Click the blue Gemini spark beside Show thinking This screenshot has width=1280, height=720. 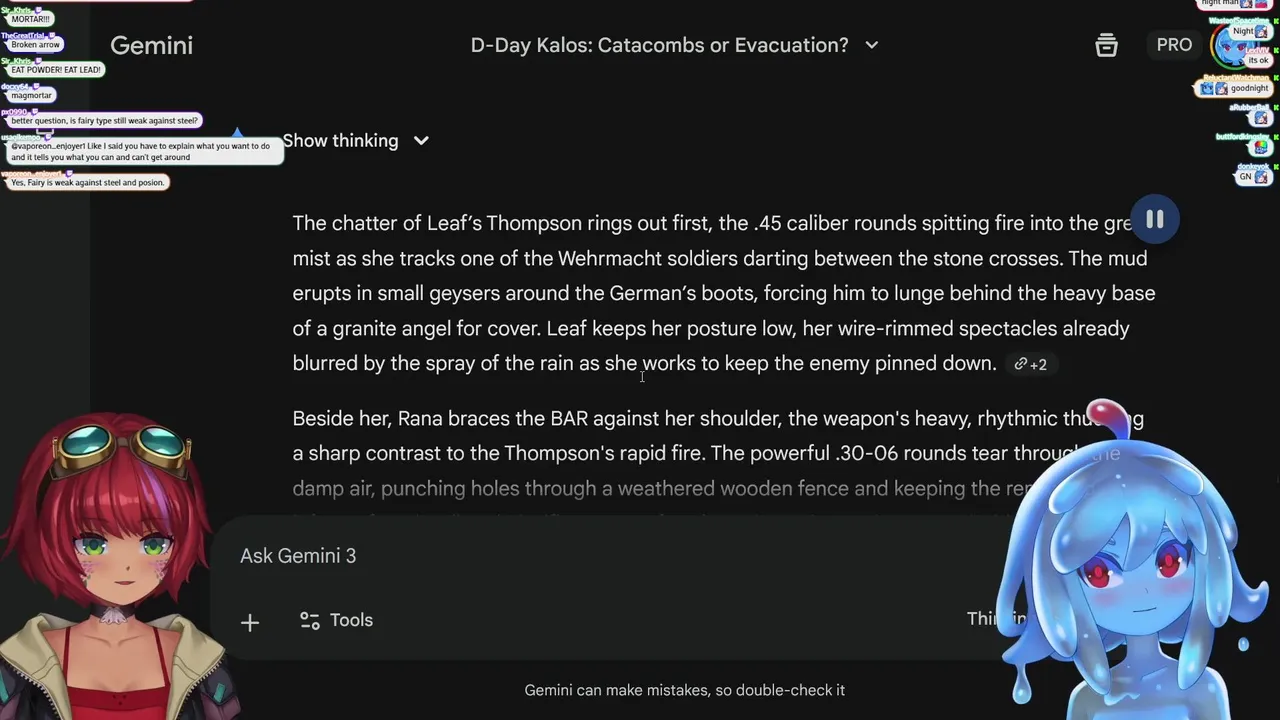(x=238, y=133)
